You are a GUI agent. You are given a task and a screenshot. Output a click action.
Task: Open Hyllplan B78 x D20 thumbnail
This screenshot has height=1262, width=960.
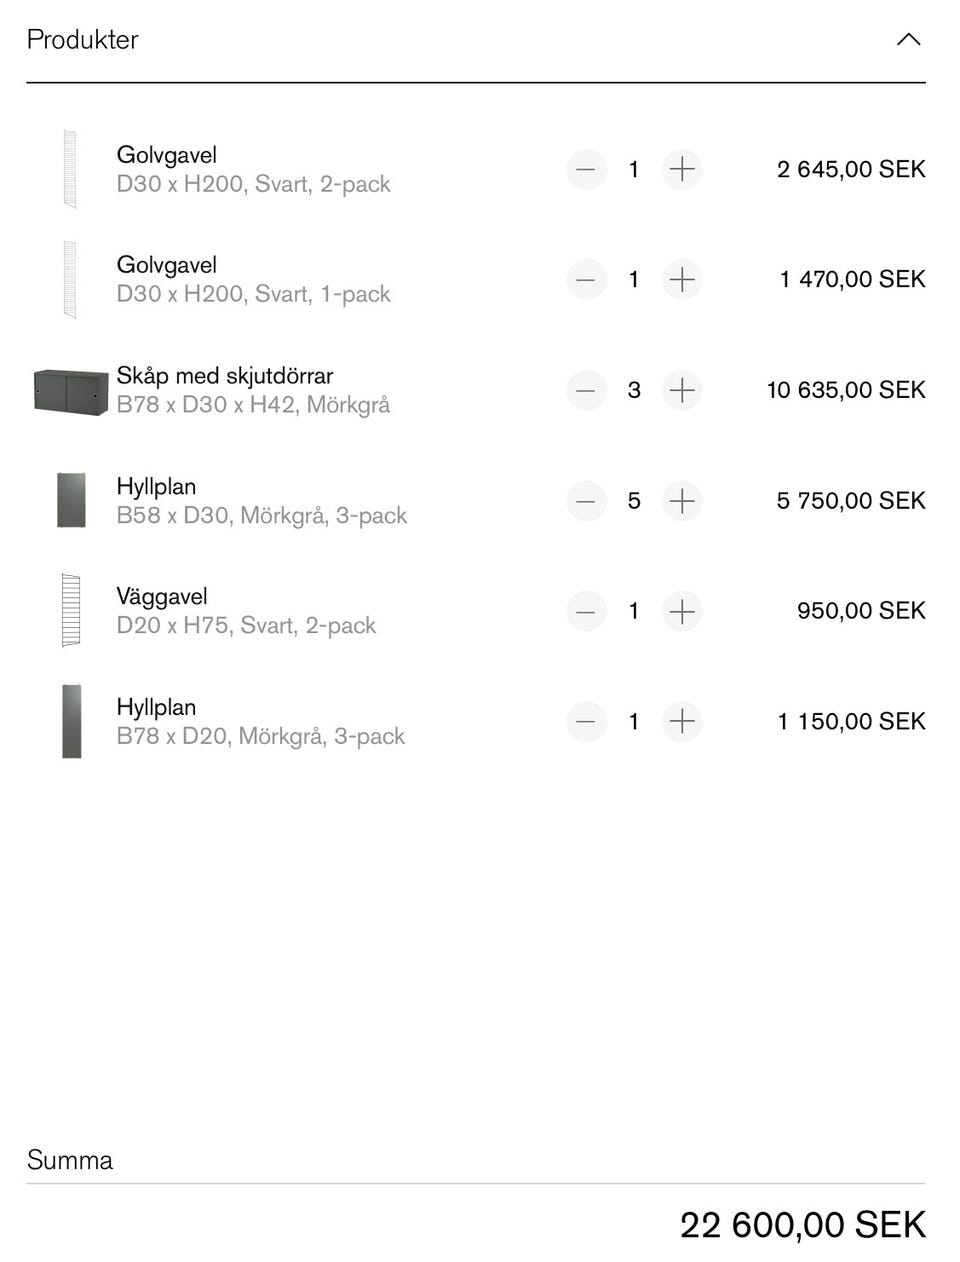tap(71, 721)
